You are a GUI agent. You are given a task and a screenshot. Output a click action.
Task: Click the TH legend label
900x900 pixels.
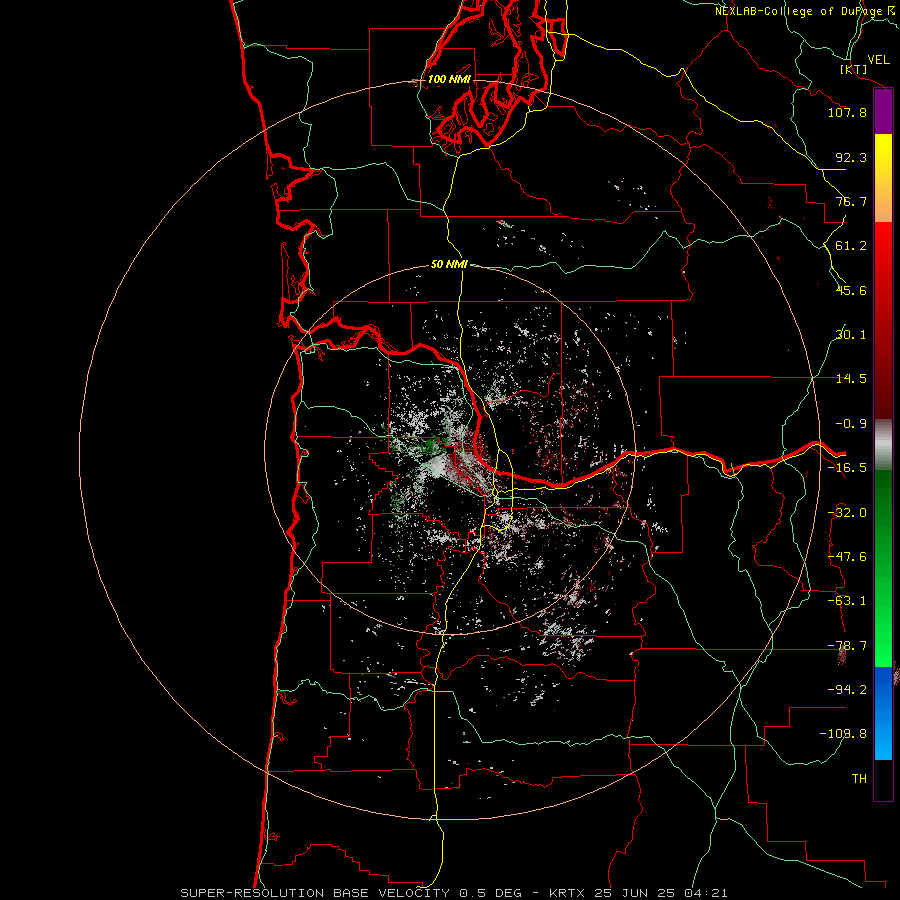click(x=859, y=779)
